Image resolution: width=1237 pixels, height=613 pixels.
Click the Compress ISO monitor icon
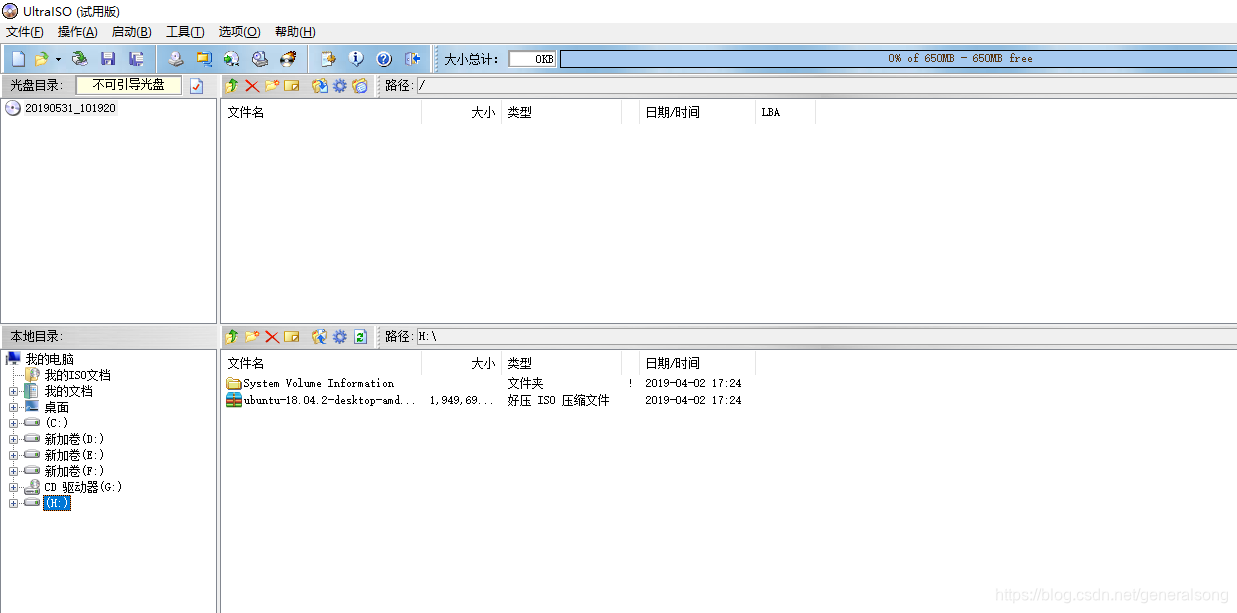pos(204,59)
